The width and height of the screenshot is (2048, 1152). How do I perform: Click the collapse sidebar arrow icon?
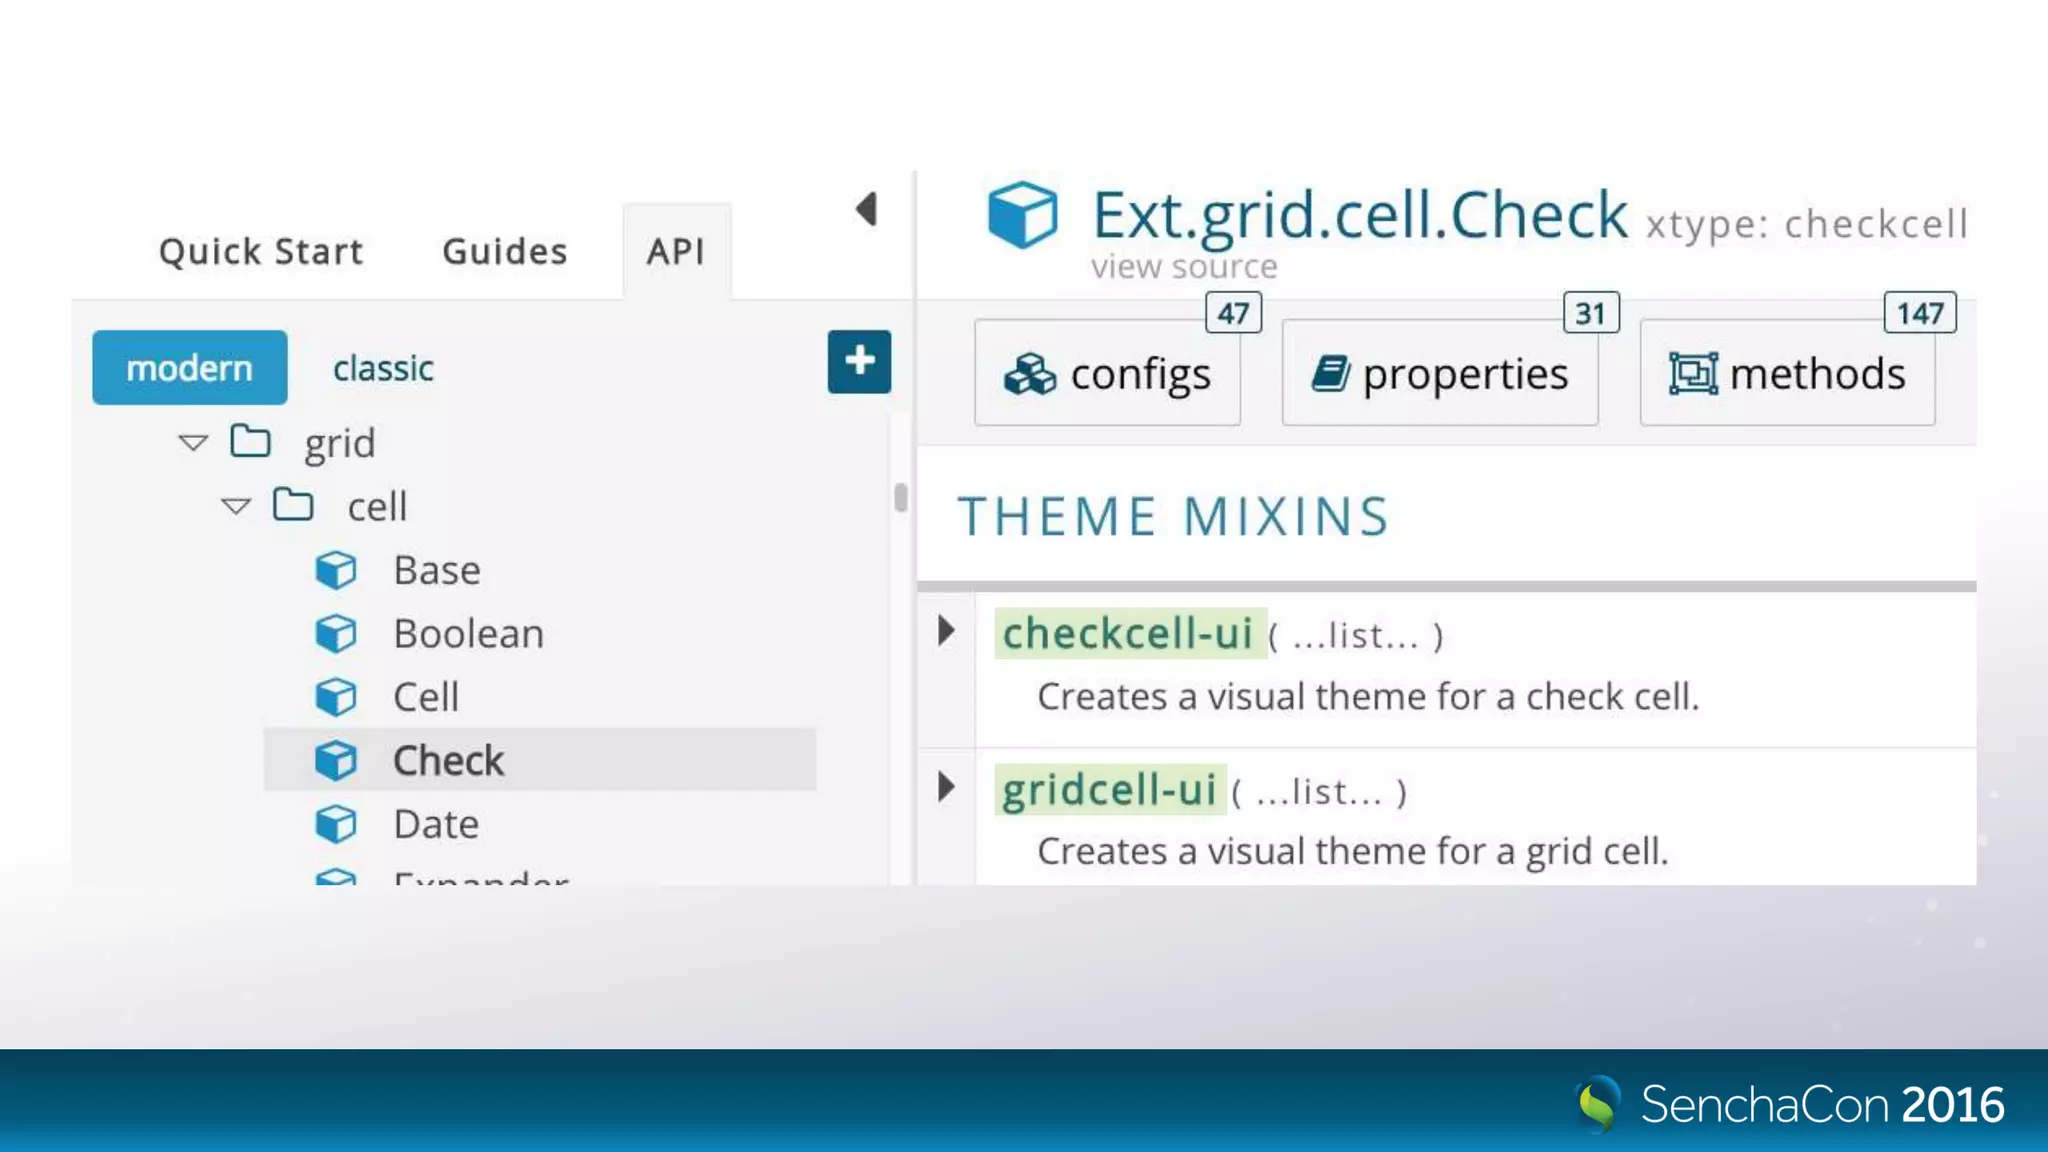(x=867, y=209)
